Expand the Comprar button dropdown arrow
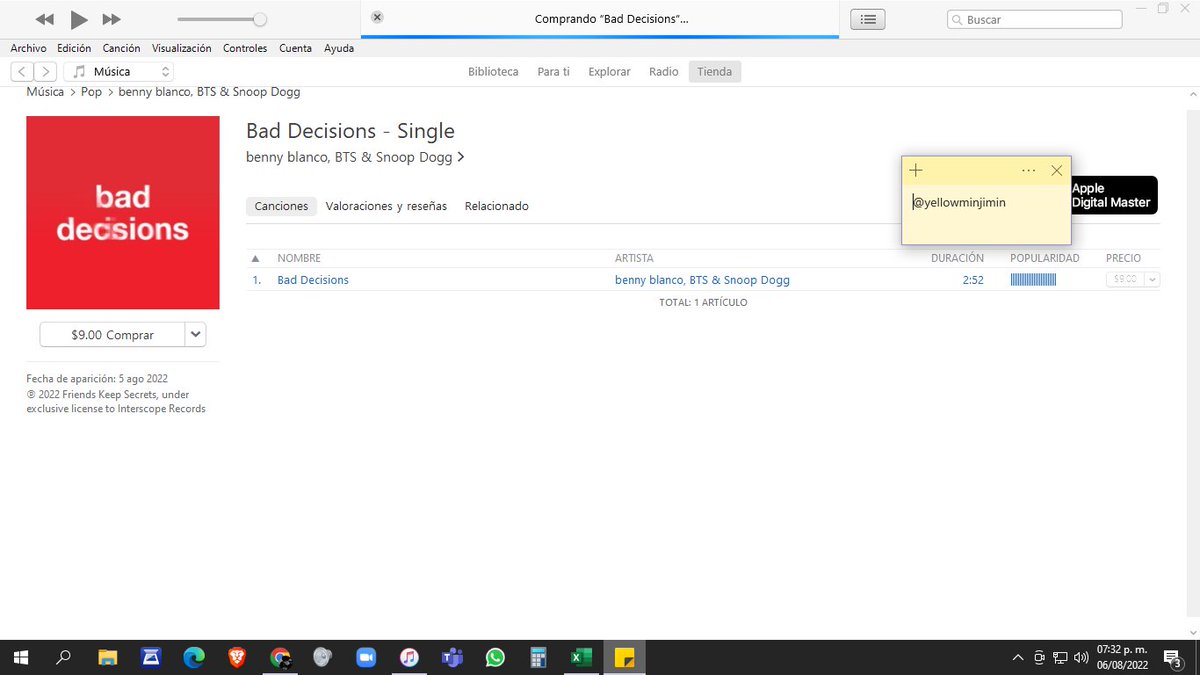The image size is (1200, 675). pyautogui.click(x=195, y=334)
